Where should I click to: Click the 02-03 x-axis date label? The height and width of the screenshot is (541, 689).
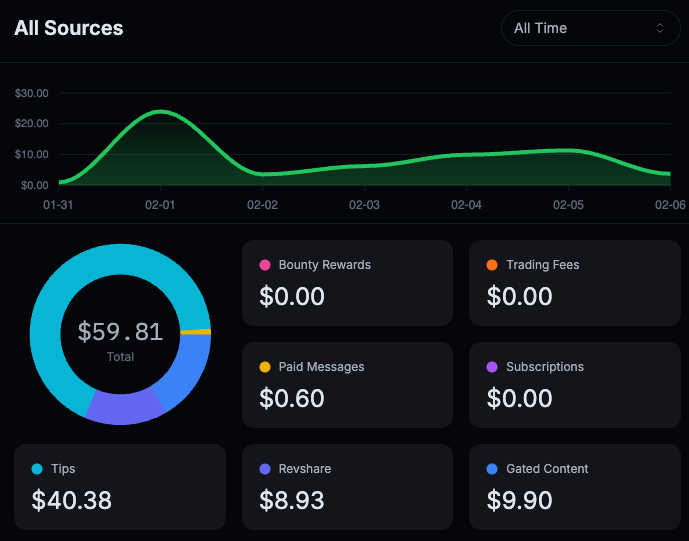(x=364, y=205)
